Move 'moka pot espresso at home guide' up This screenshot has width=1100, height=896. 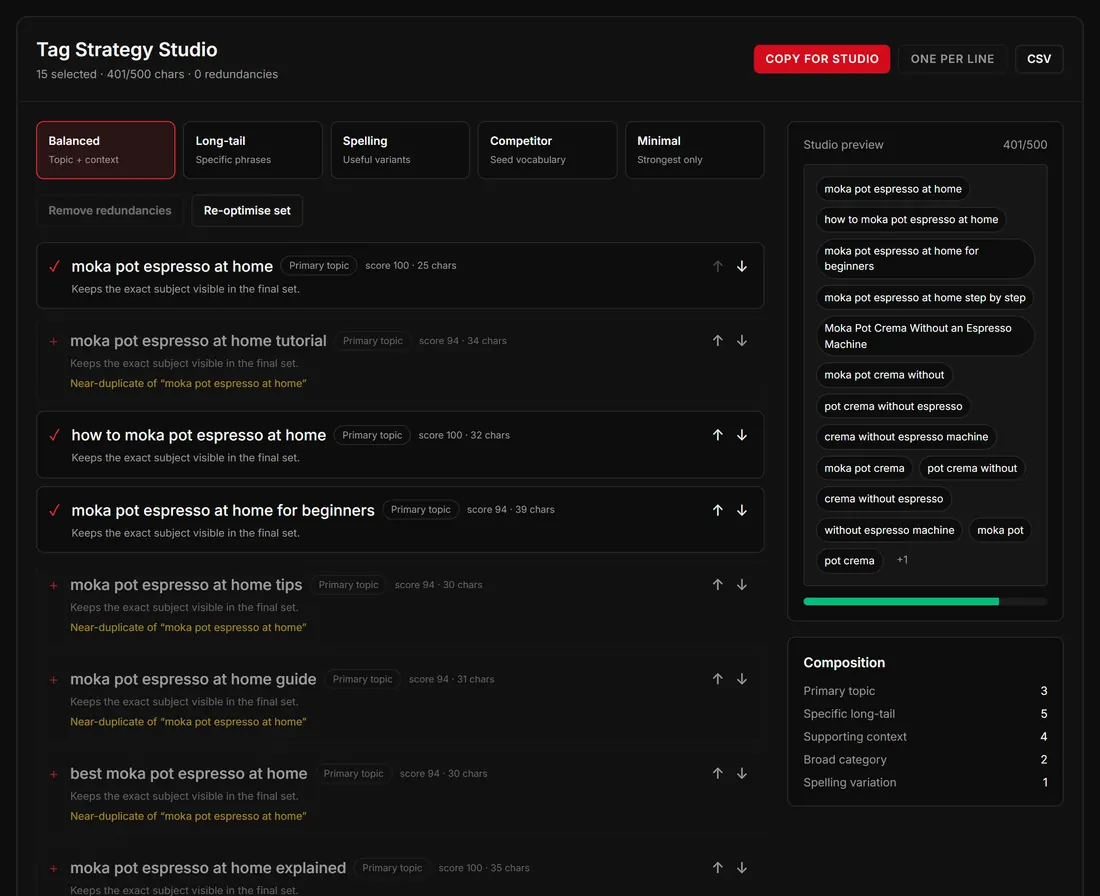coord(718,679)
